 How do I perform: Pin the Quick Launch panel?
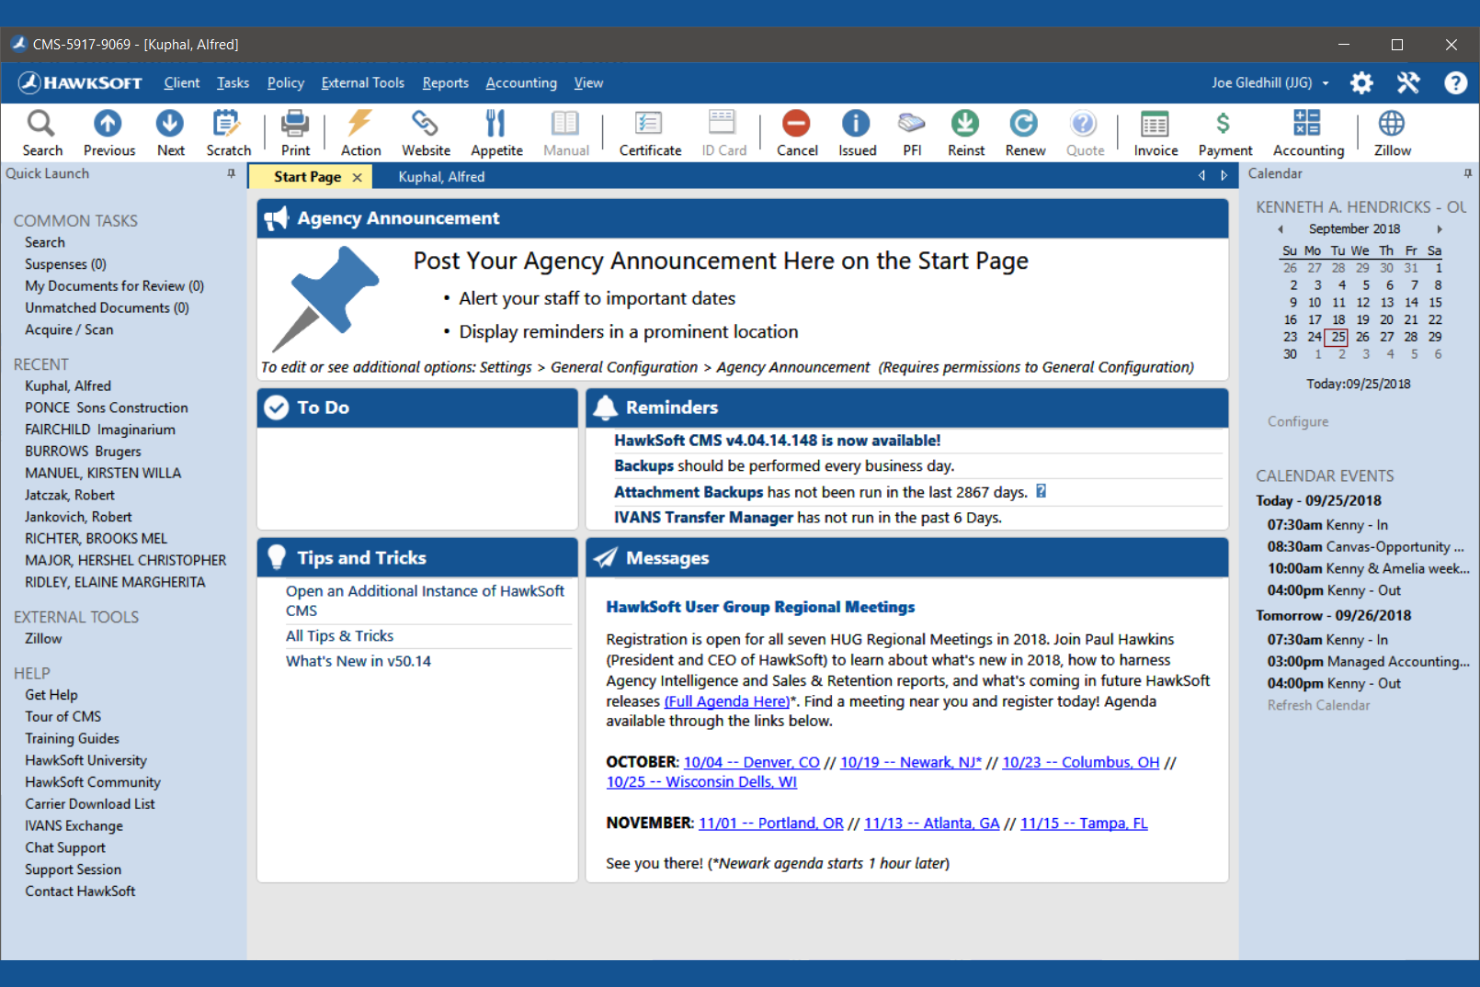231,174
